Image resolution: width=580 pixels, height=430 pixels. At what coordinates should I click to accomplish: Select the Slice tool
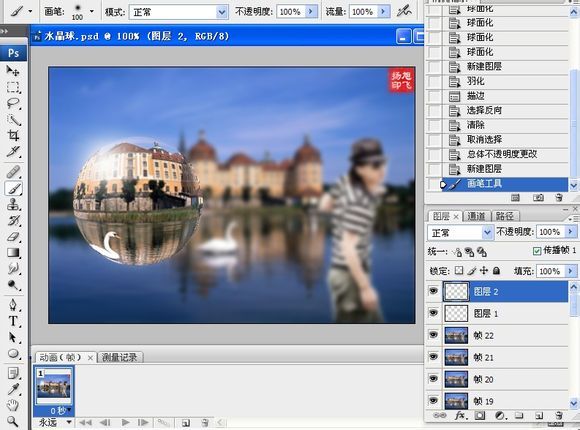pyautogui.click(x=13, y=151)
